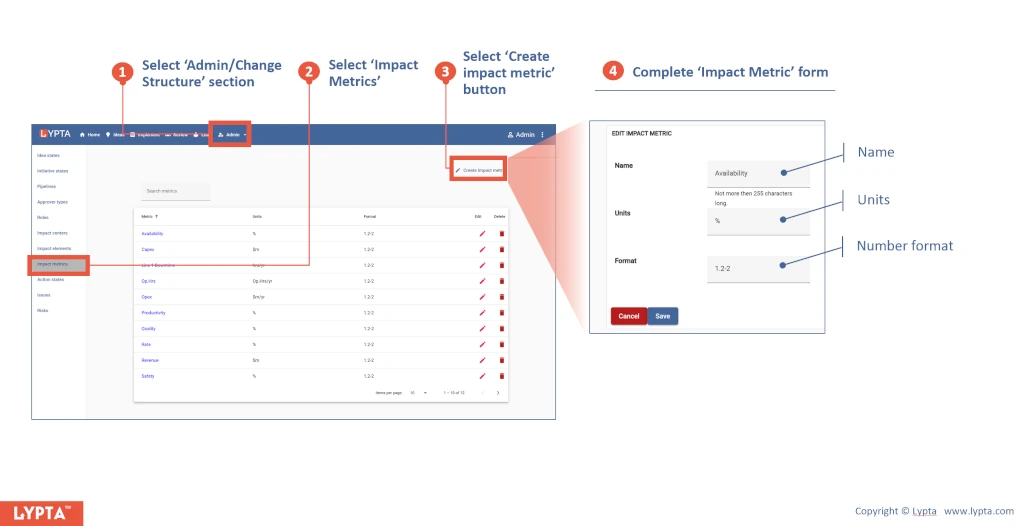The width and height of the screenshot is (1024, 526).
Task: Edit the Availability metric with pencil icon
Action: 483,233
